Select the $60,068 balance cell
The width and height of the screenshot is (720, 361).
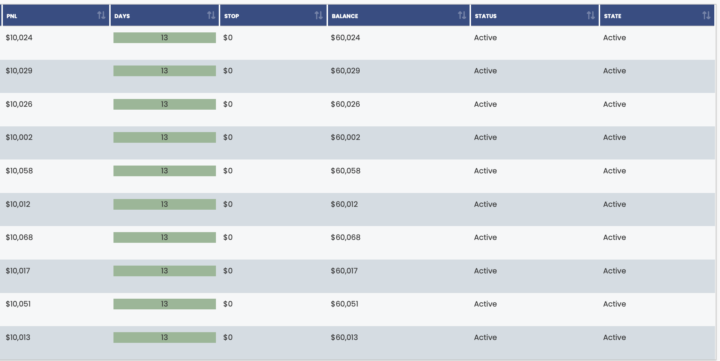coord(345,237)
